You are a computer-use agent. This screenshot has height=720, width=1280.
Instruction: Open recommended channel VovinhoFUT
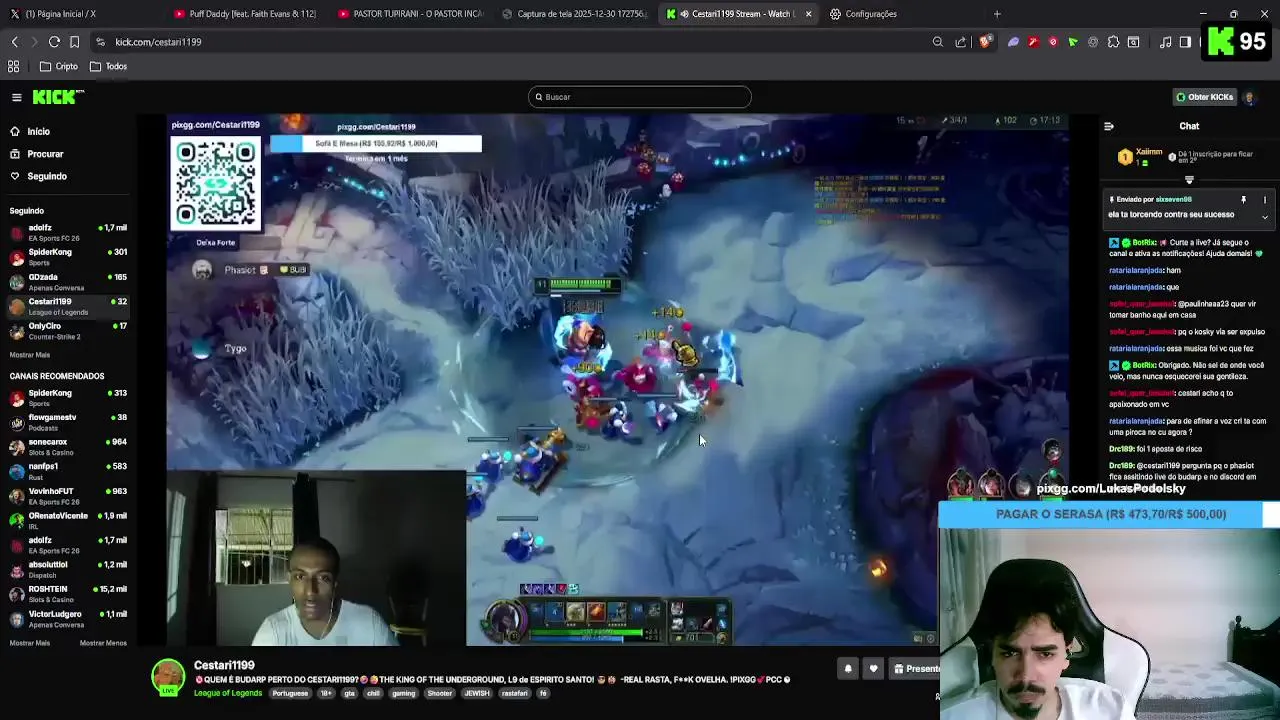pos(68,496)
